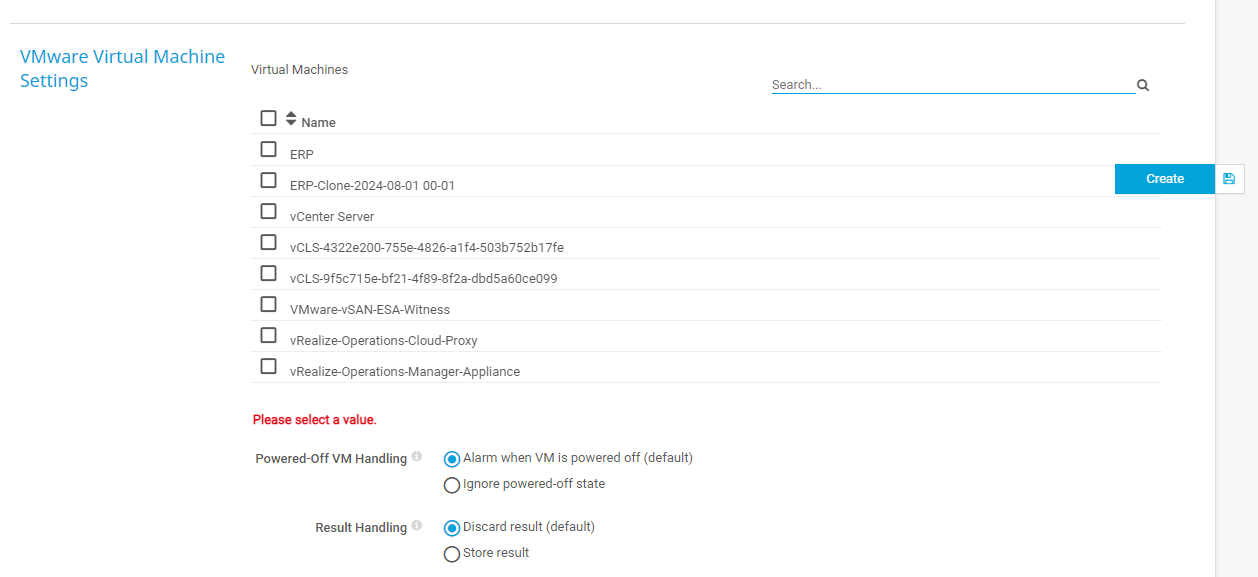Viewport: 1258px width, 577px height.
Task: Click the search magnifier icon
Action: point(1143,86)
